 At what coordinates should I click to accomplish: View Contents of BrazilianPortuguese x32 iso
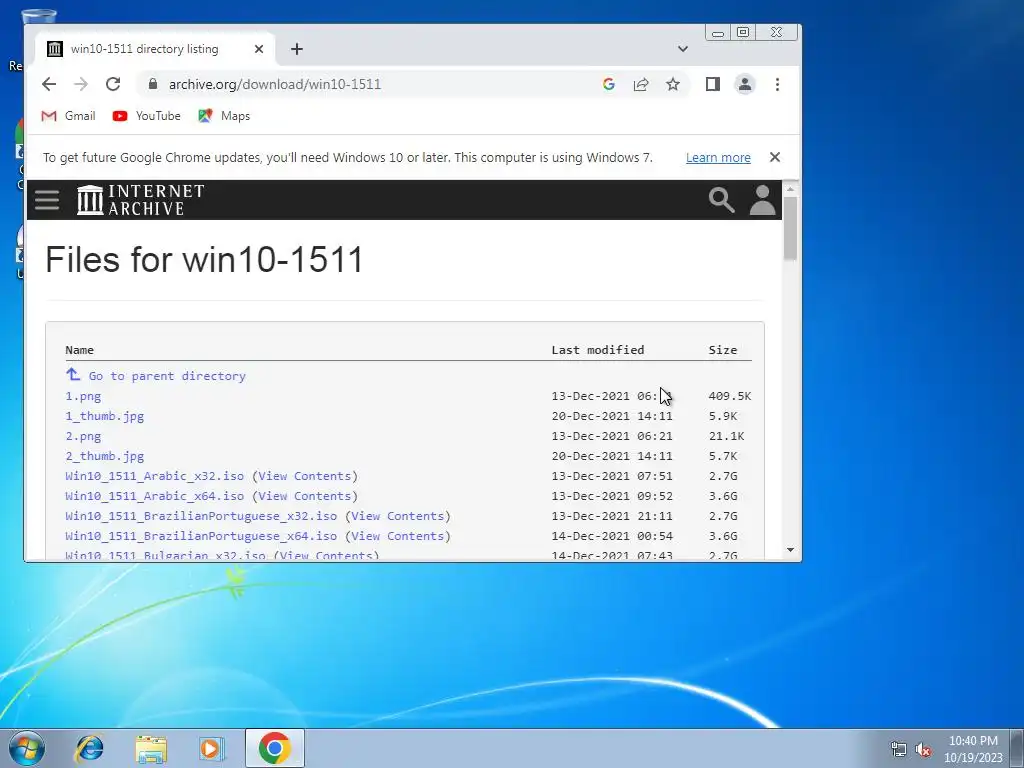398,516
